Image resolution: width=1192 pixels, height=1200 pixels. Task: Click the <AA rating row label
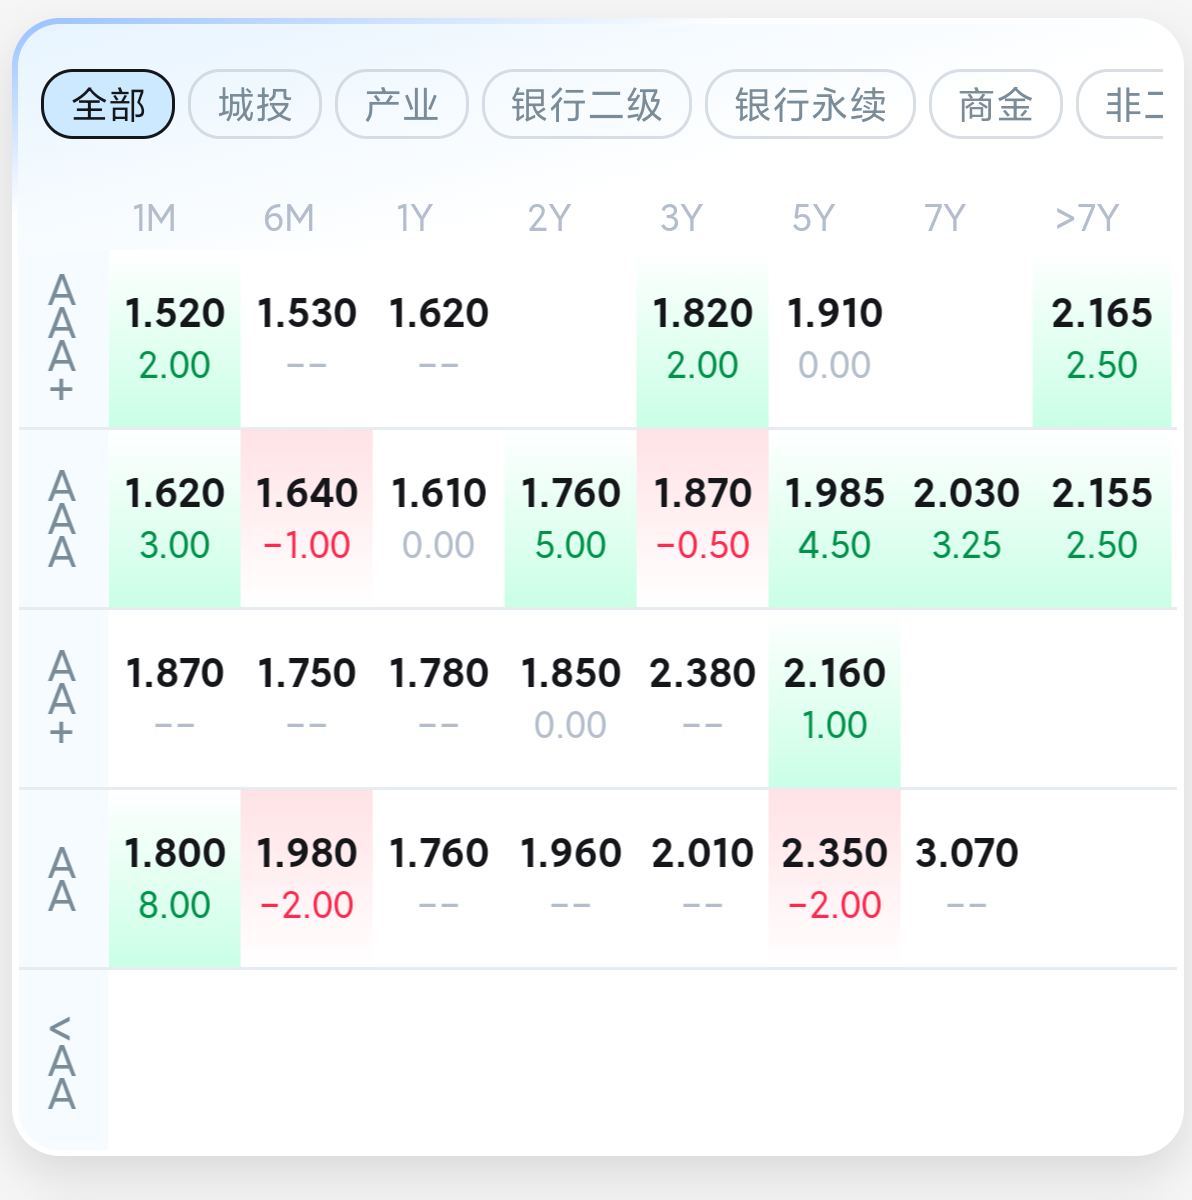[62, 1062]
